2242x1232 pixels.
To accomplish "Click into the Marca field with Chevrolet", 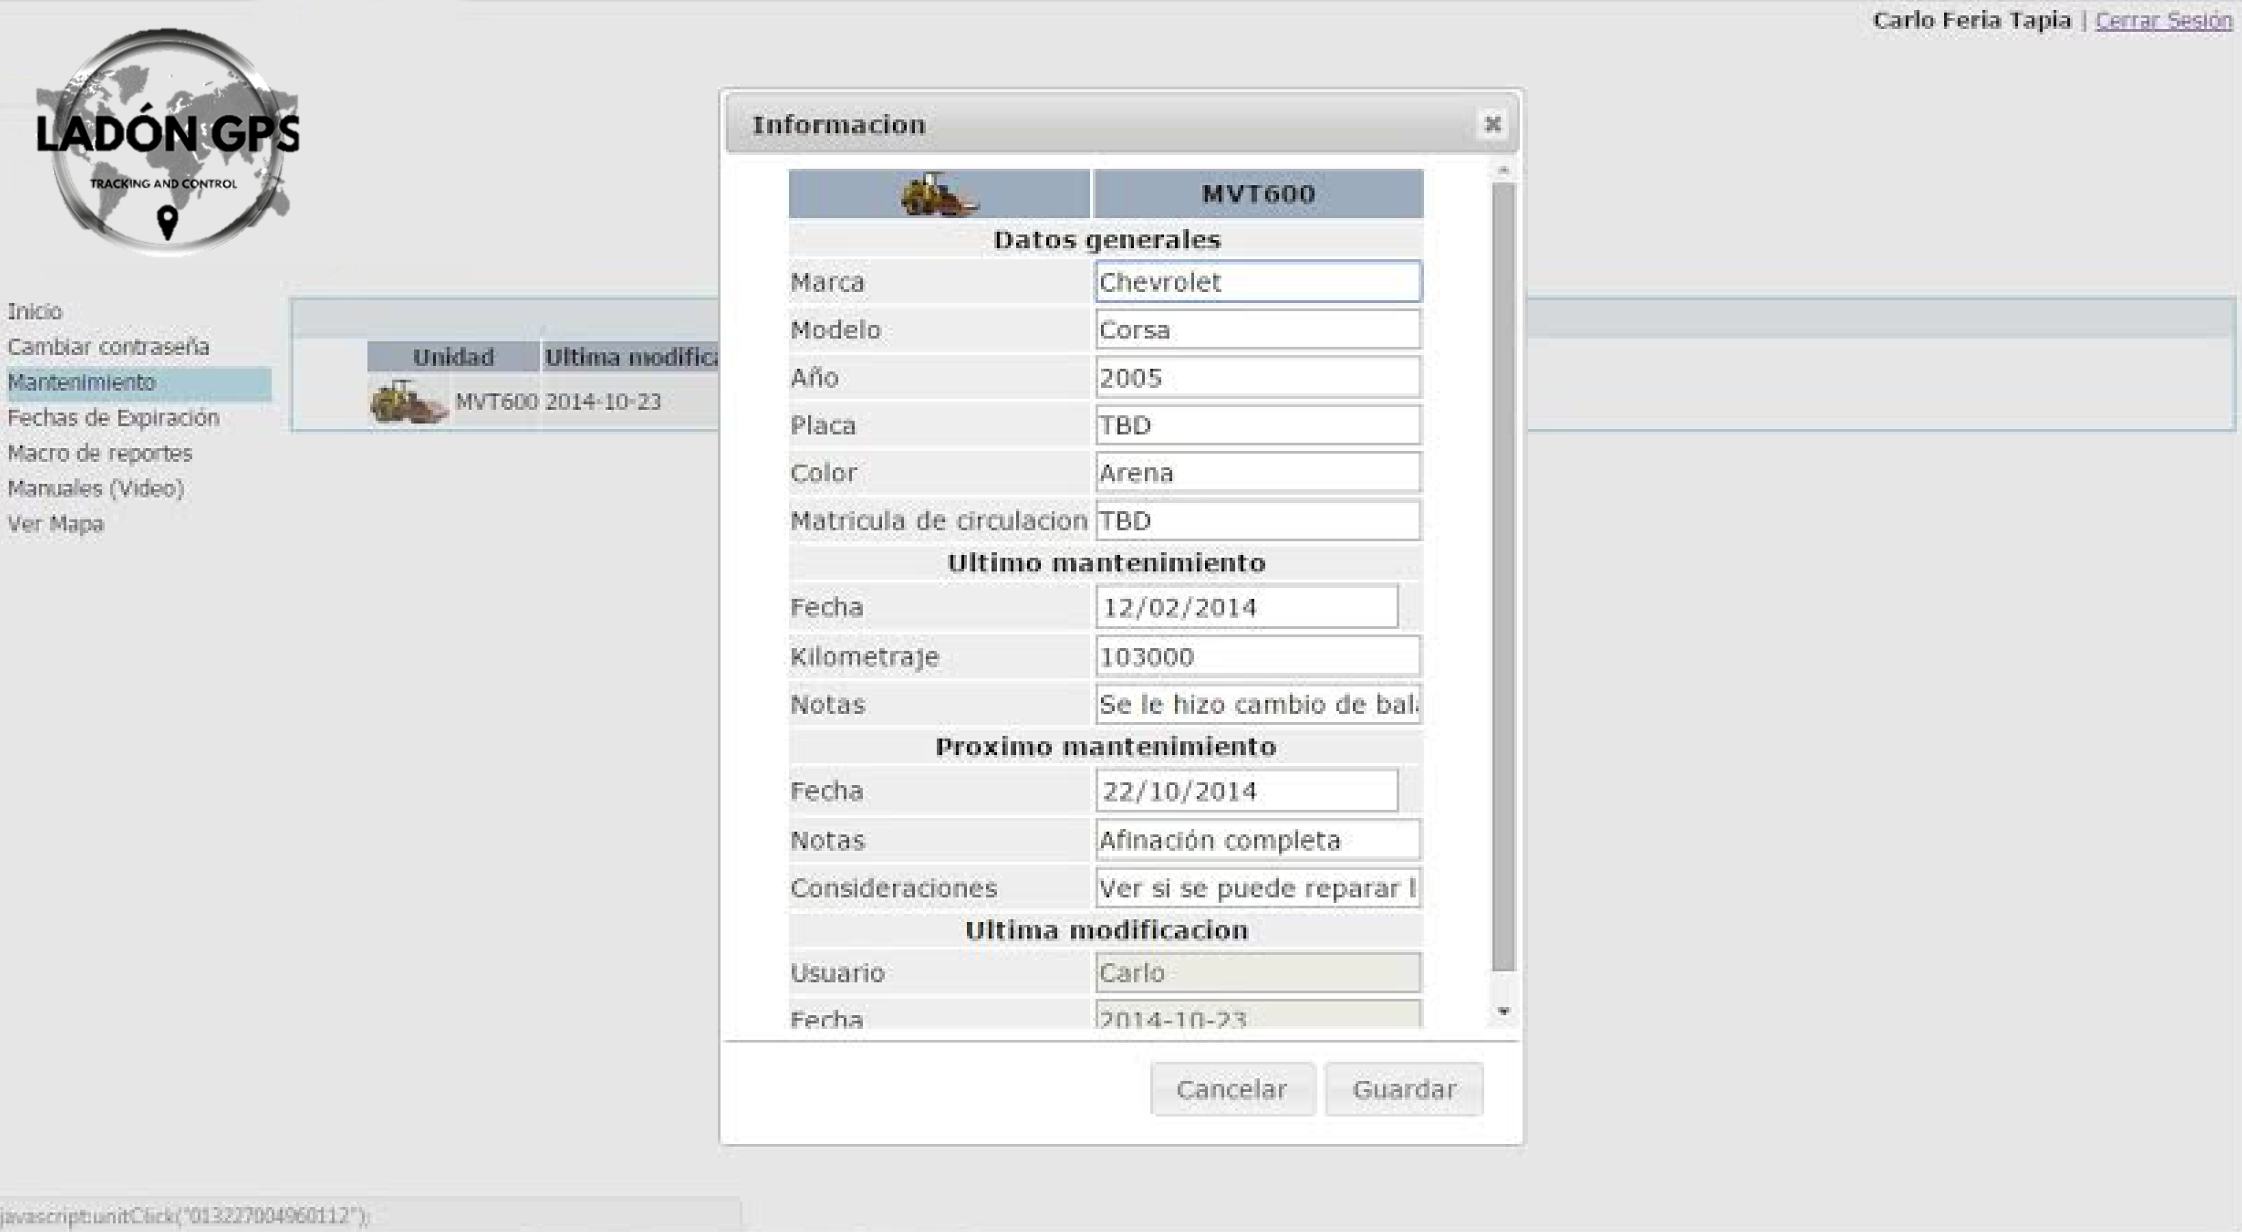I will pos(1257,282).
